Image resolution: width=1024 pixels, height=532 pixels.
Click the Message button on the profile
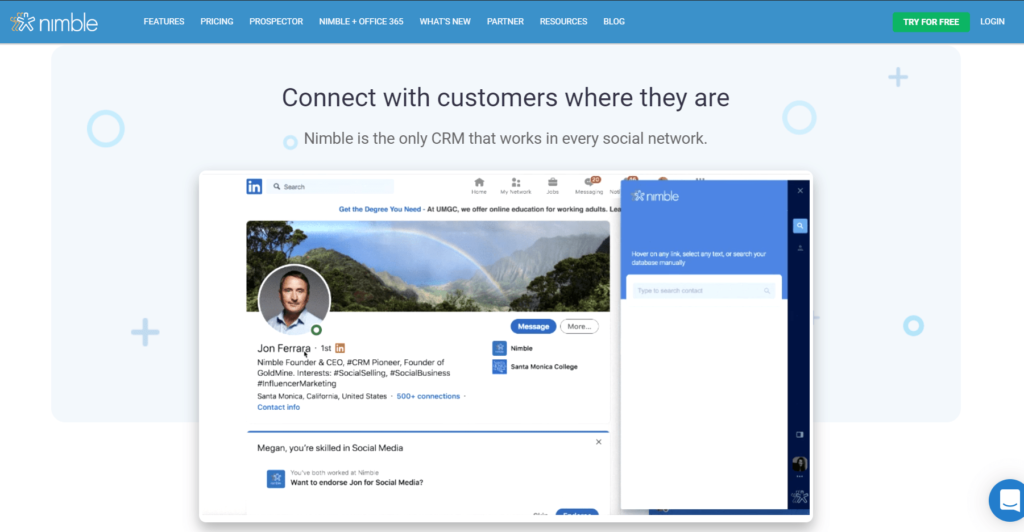(x=533, y=326)
